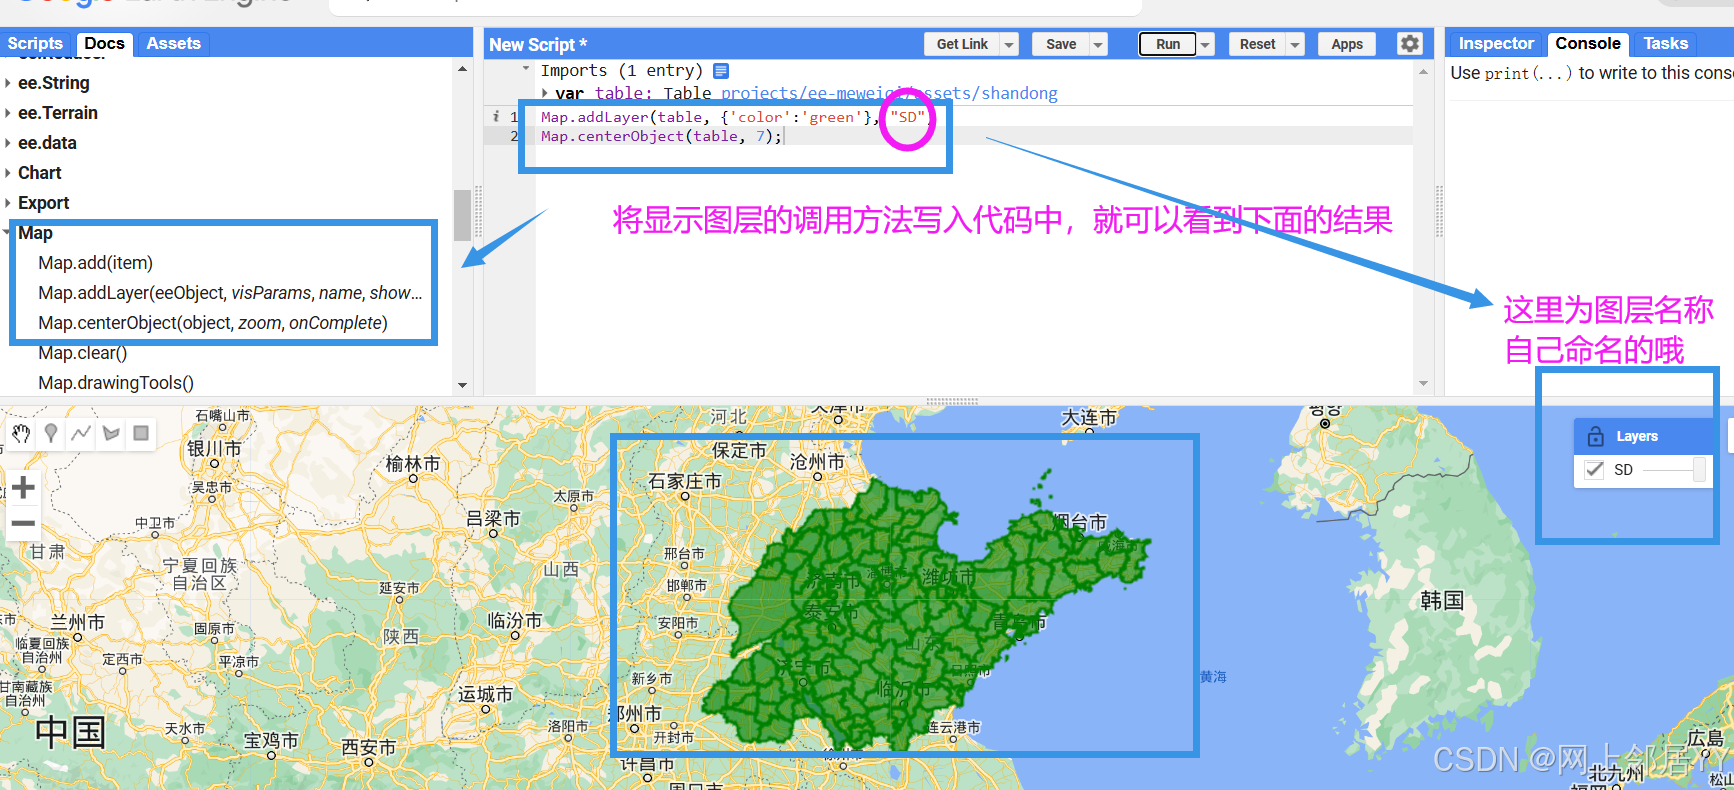Expand the var table import entry
The image size is (1734, 790).
pos(545,93)
